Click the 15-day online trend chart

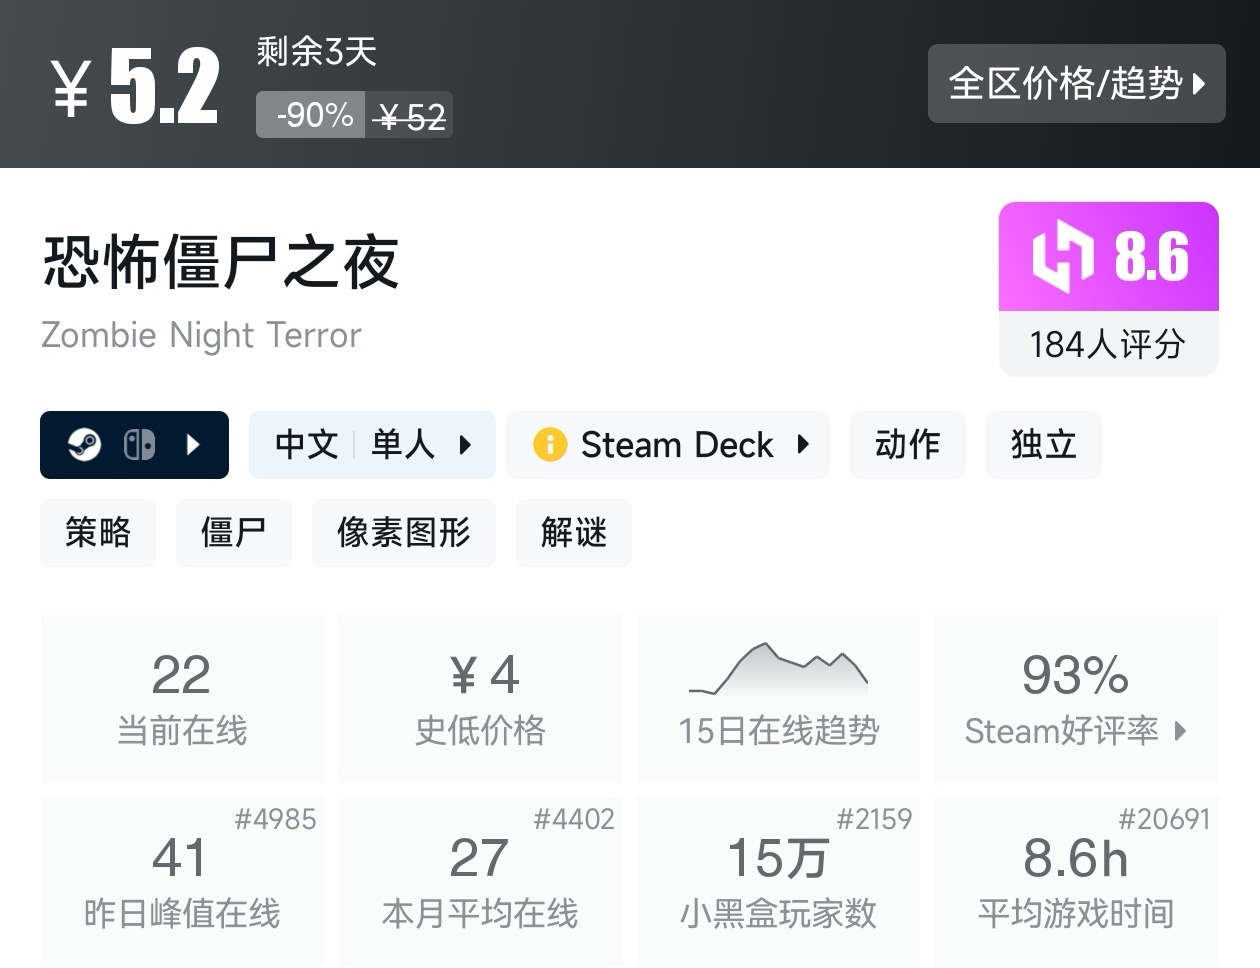(778, 669)
